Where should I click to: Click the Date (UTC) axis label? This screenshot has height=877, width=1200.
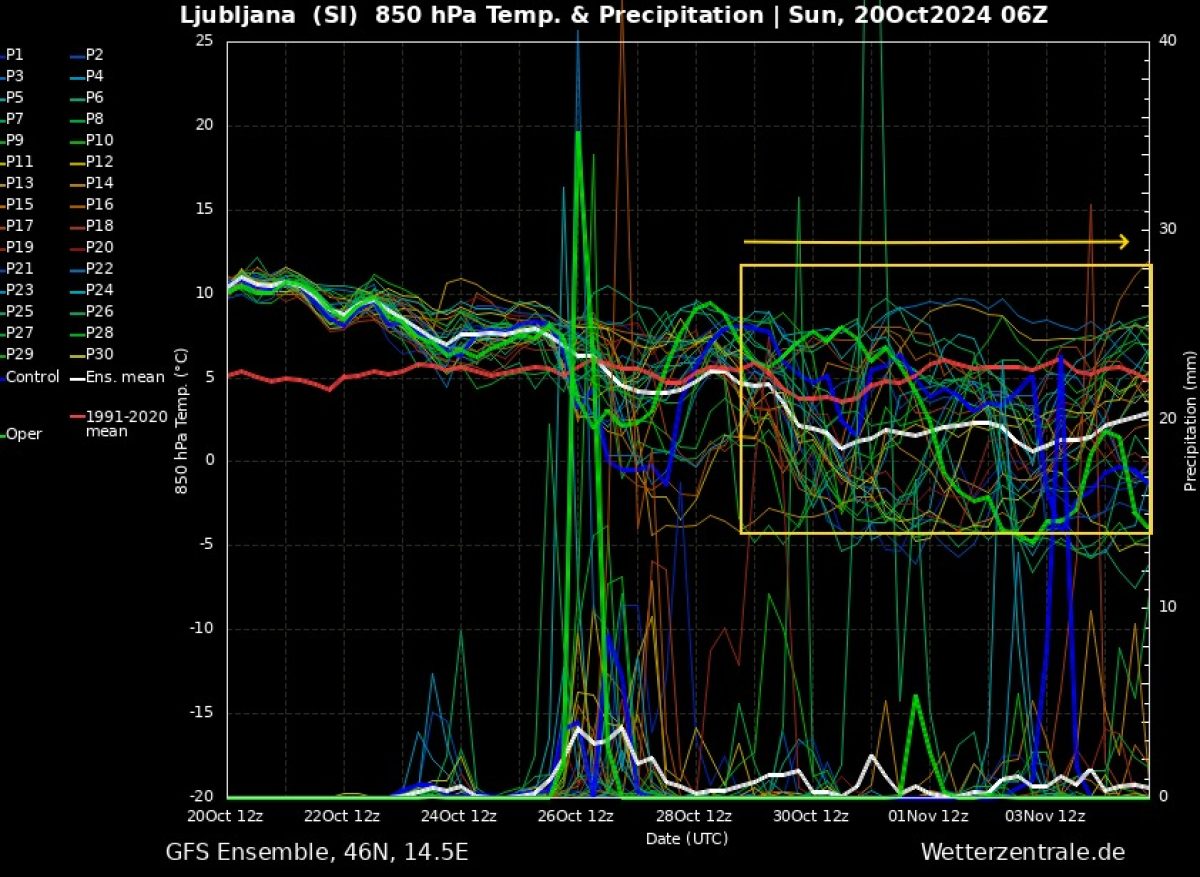[x=686, y=838]
